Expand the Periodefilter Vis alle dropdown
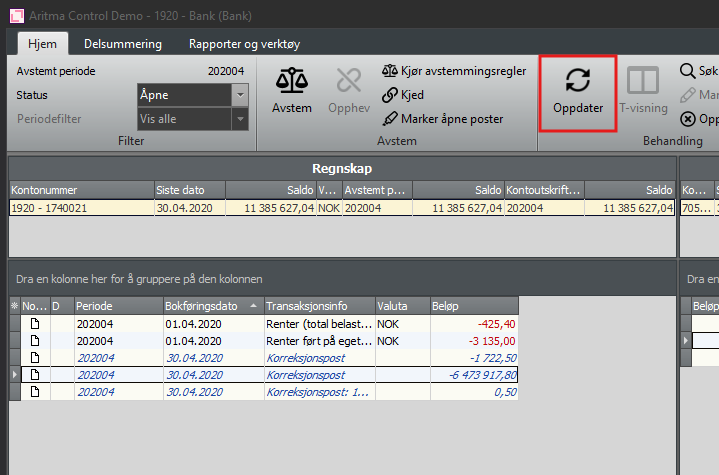This screenshot has width=719, height=475. coord(239,119)
